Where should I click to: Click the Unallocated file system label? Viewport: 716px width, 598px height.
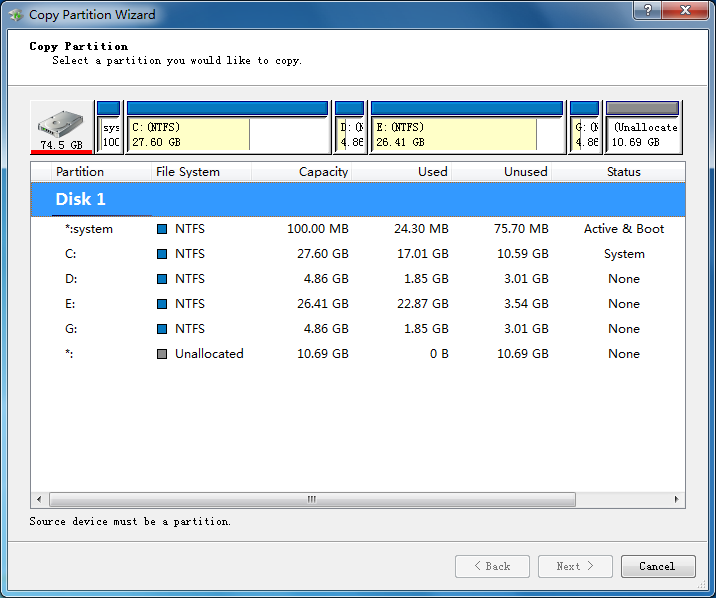pos(209,354)
